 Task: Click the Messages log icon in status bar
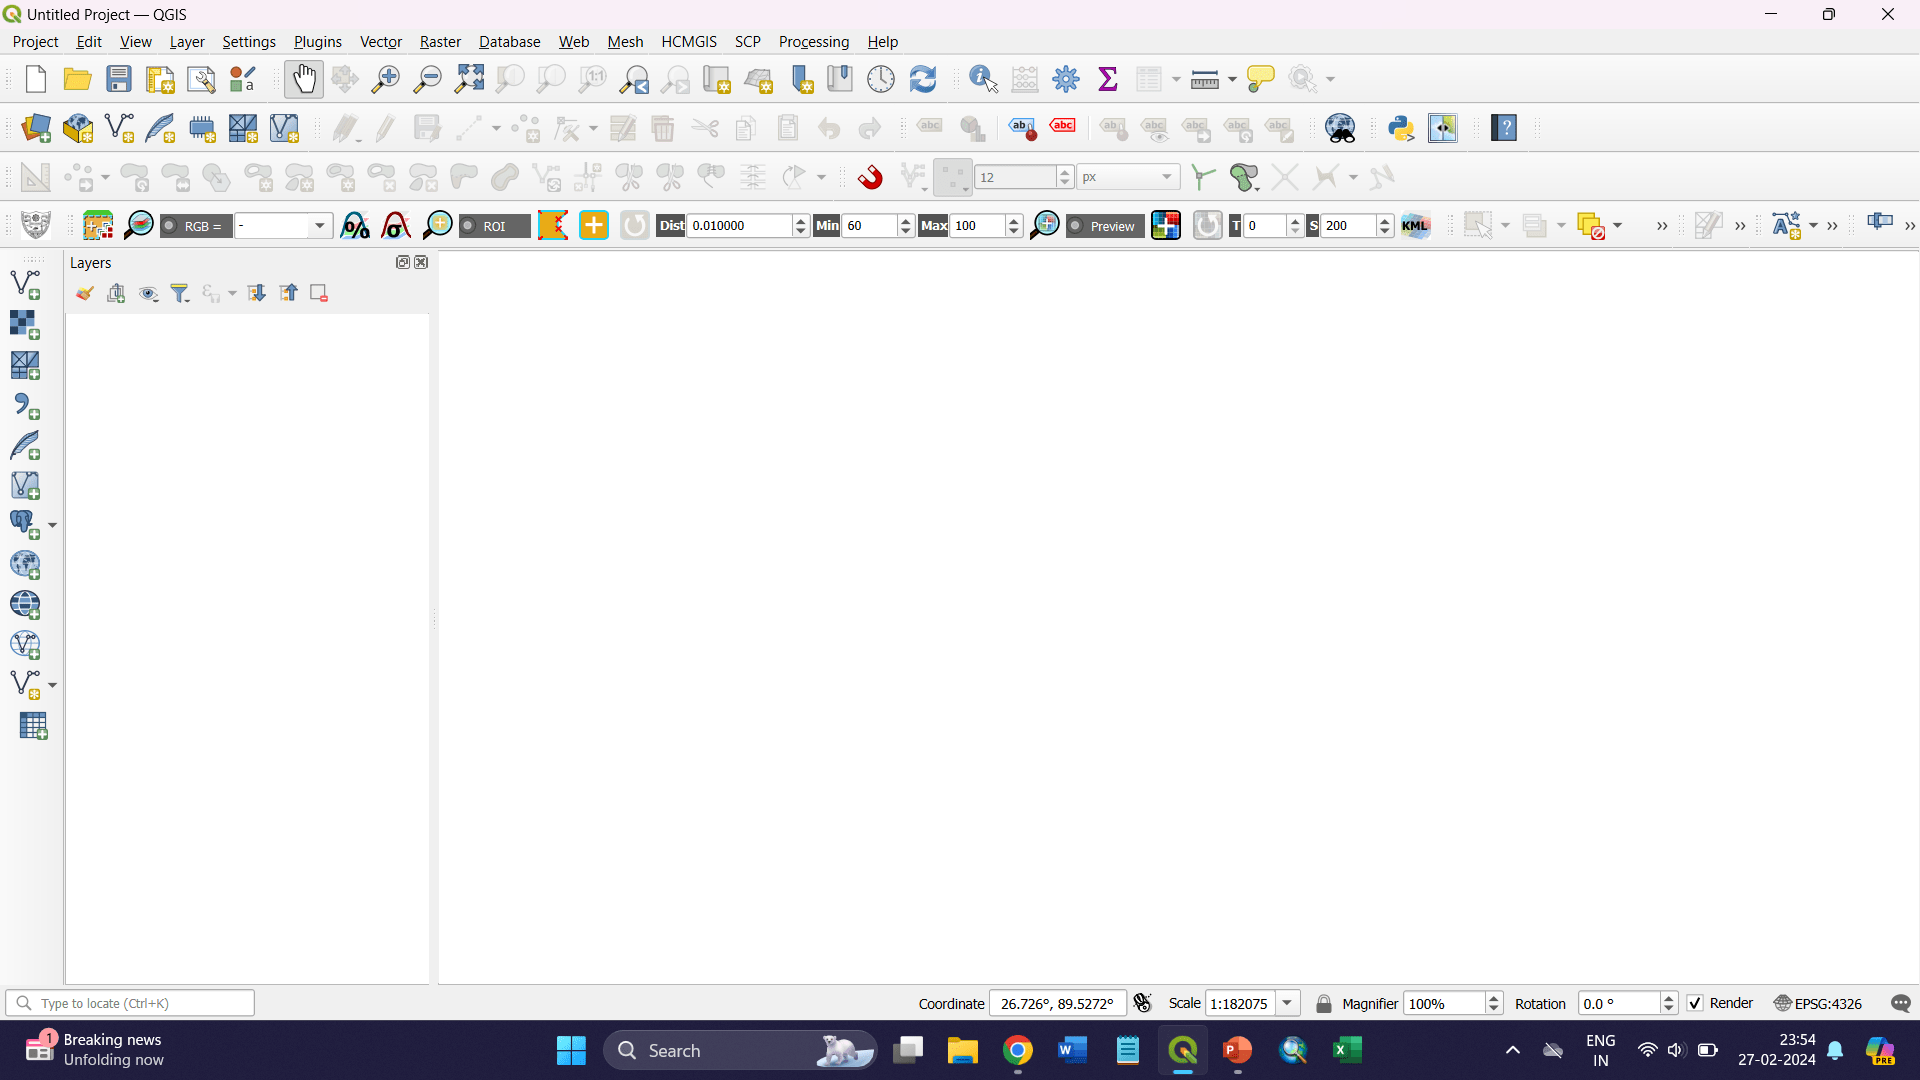coord(1901,1003)
